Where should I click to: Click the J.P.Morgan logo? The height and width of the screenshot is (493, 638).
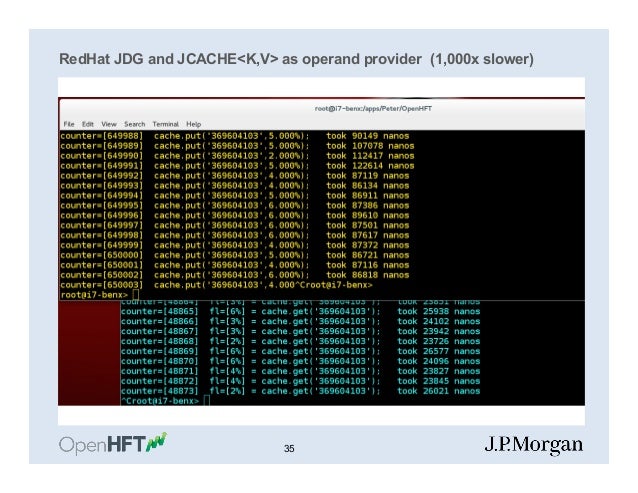533,445
